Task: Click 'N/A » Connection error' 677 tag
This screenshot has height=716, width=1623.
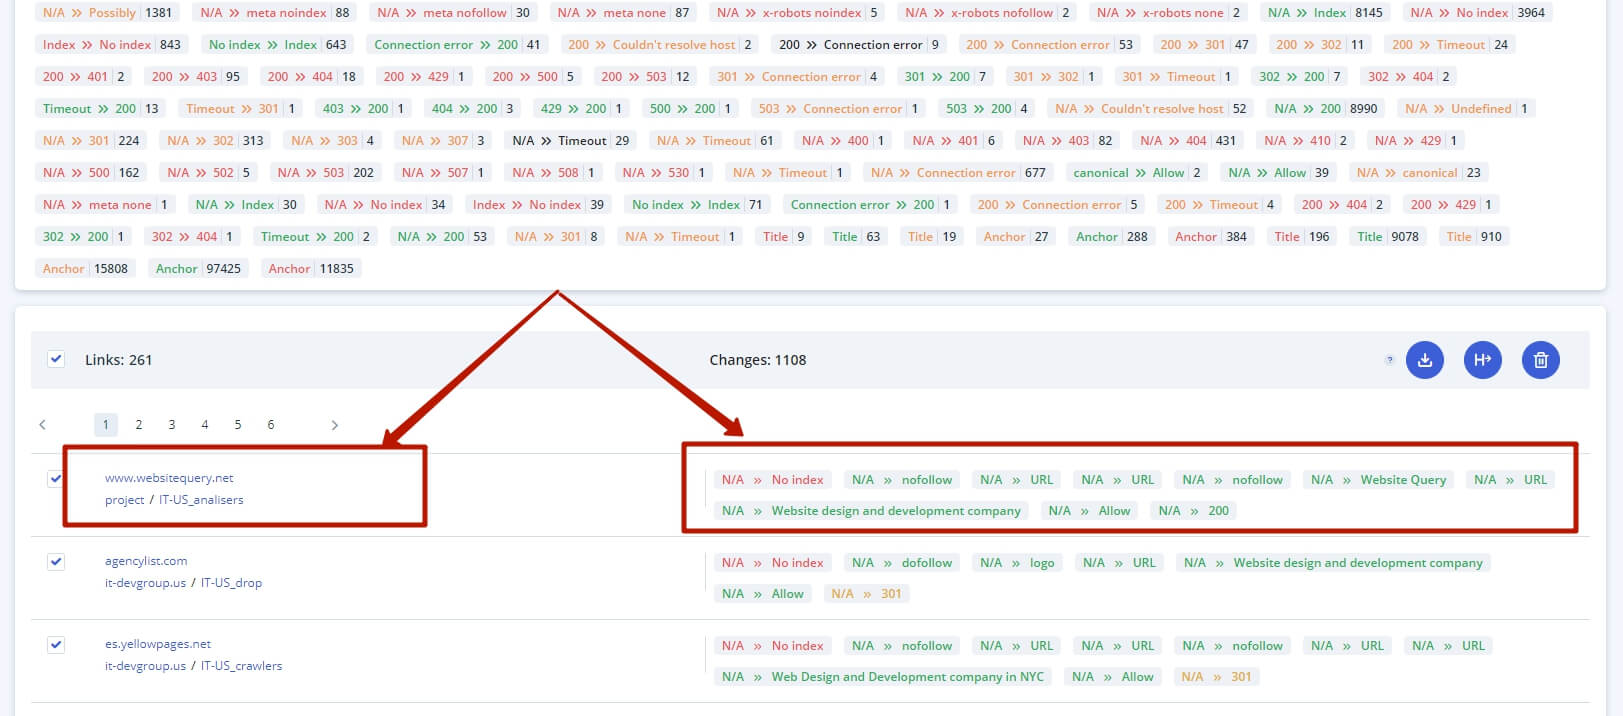Action: (x=958, y=173)
